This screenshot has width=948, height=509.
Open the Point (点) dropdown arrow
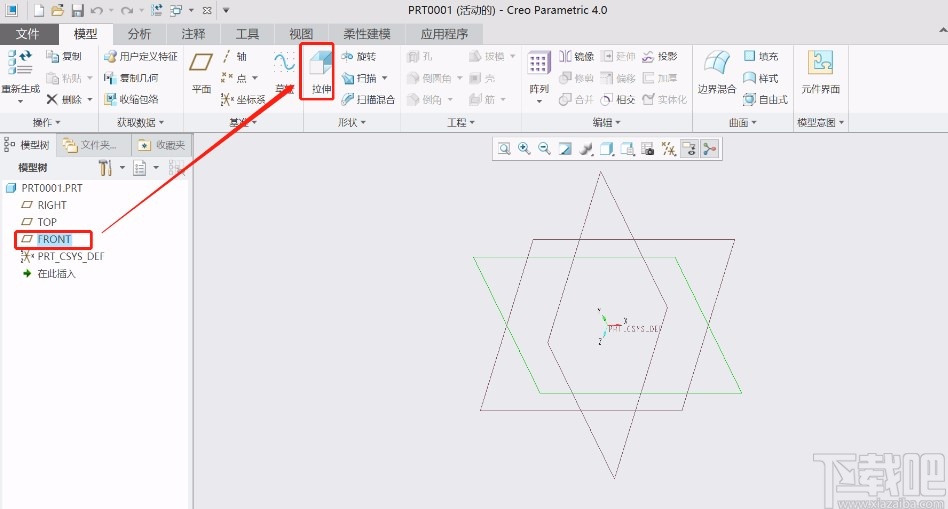tap(255, 78)
